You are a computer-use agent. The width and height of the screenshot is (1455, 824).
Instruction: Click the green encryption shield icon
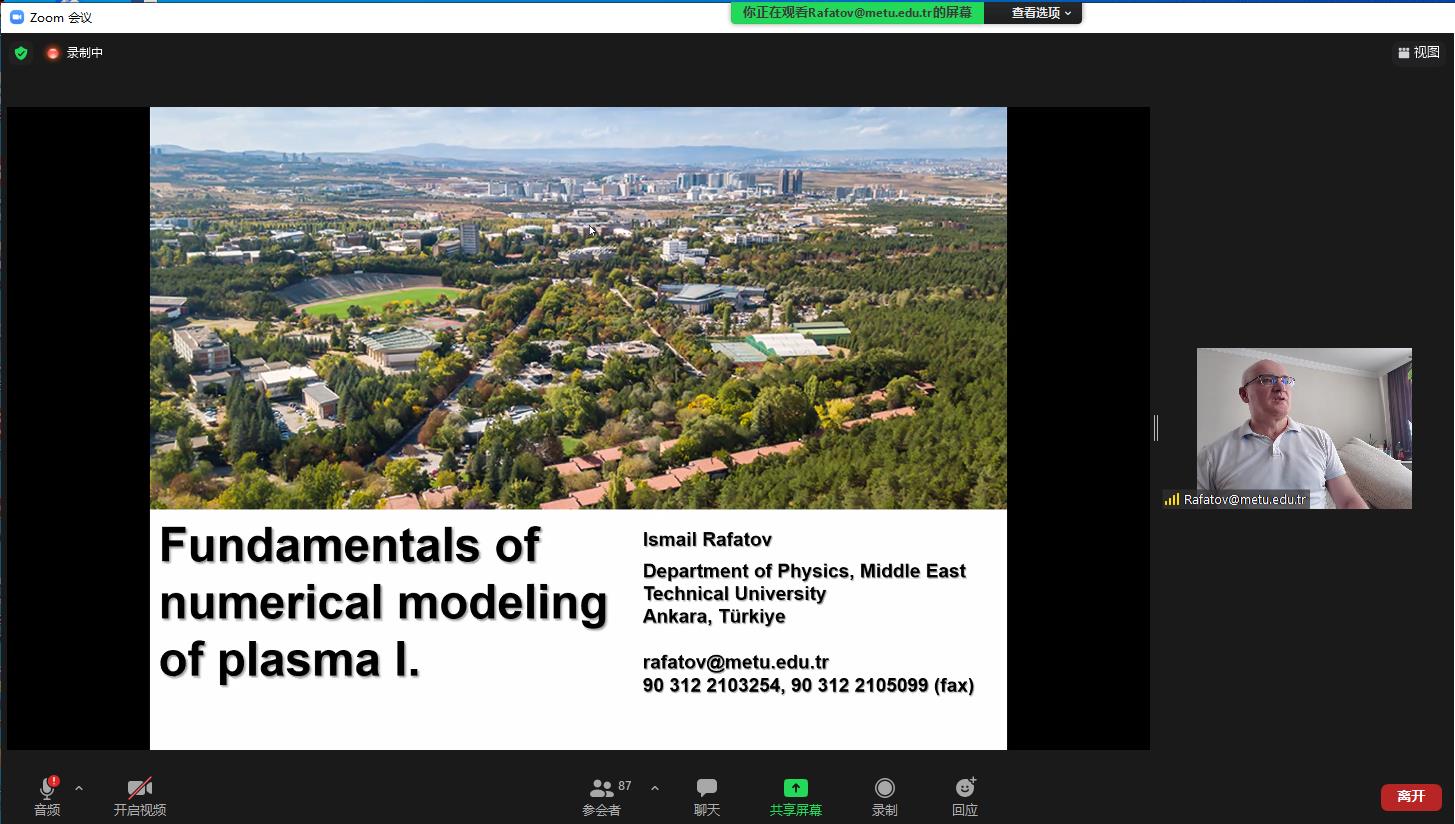21,53
